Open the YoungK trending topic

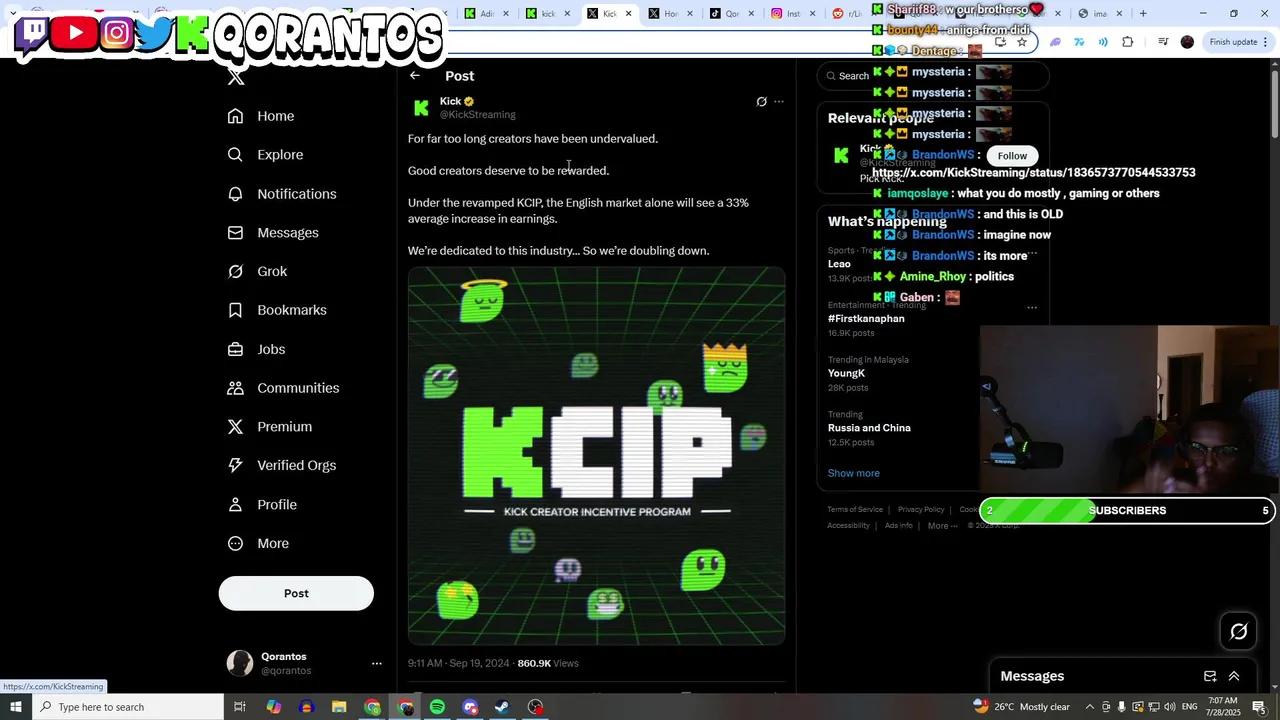846,373
